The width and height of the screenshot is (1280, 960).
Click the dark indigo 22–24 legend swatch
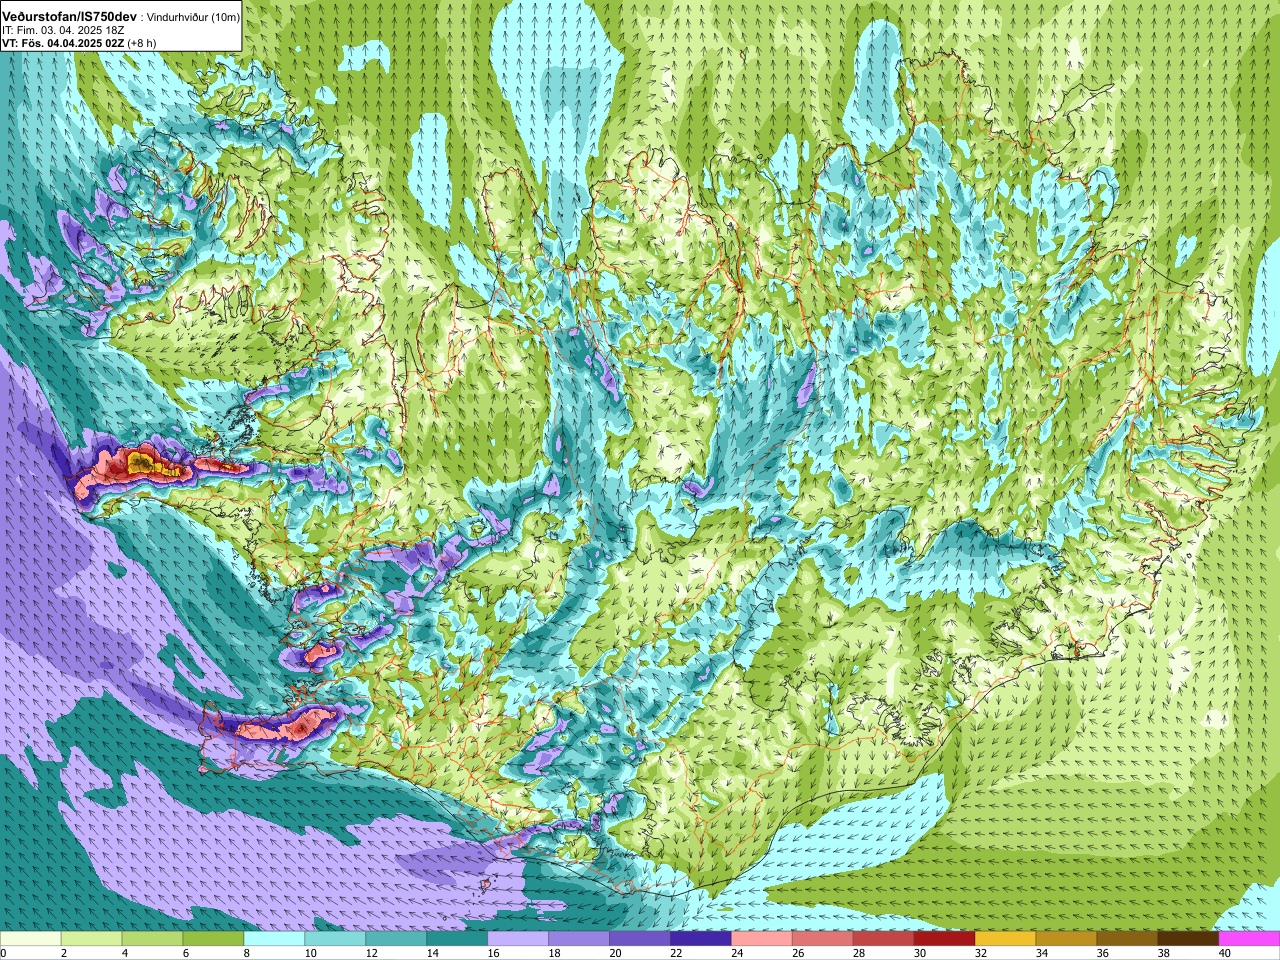point(701,939)
